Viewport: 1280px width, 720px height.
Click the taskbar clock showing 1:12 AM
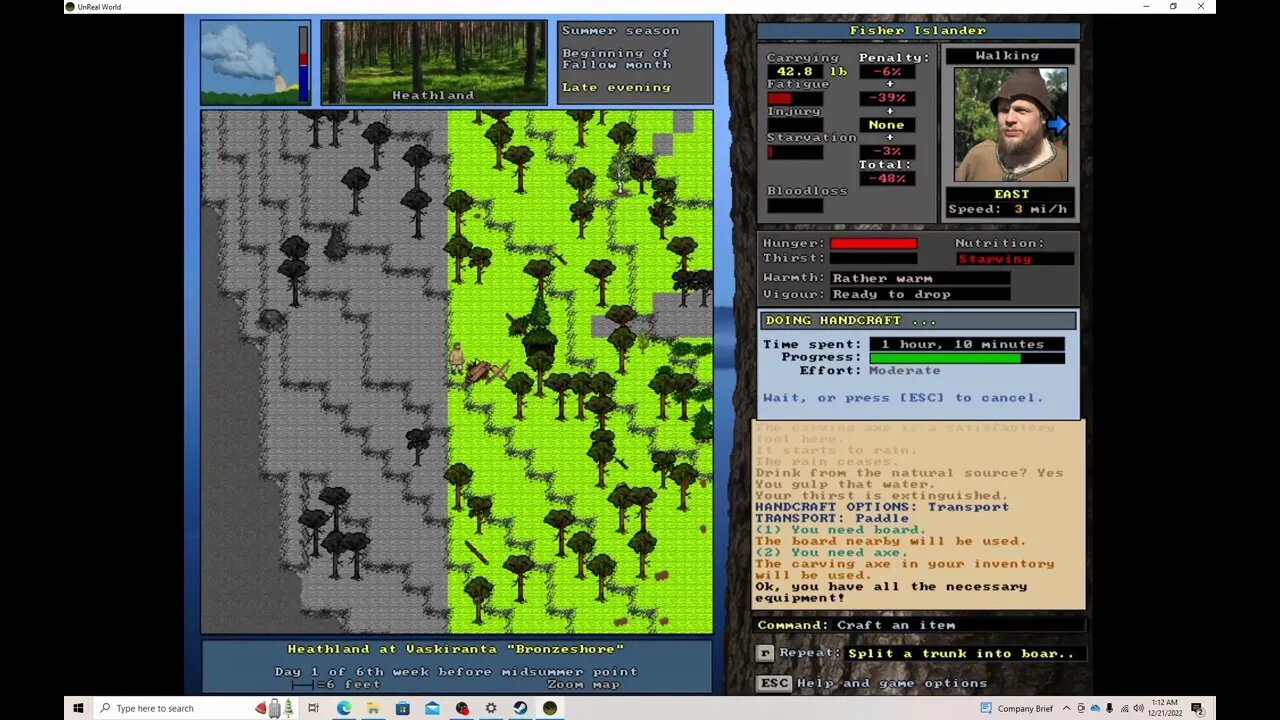(1165, 708)
